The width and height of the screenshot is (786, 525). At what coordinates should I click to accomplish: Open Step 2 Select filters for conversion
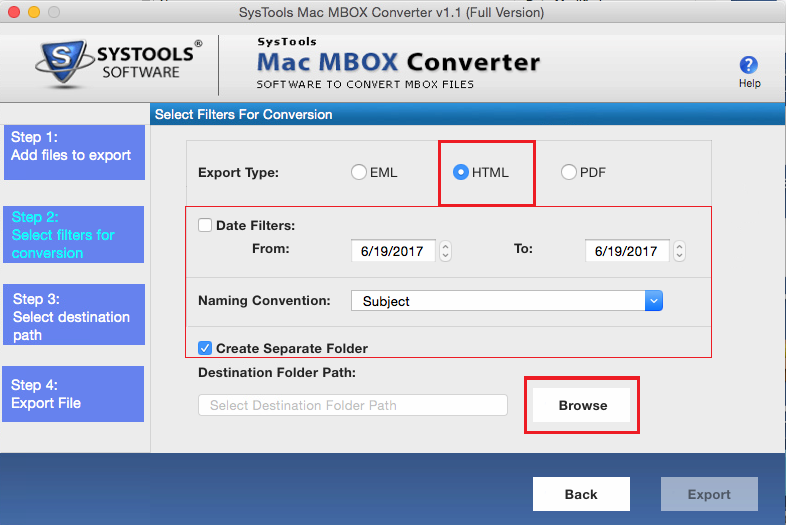click(x=74, y=235)
